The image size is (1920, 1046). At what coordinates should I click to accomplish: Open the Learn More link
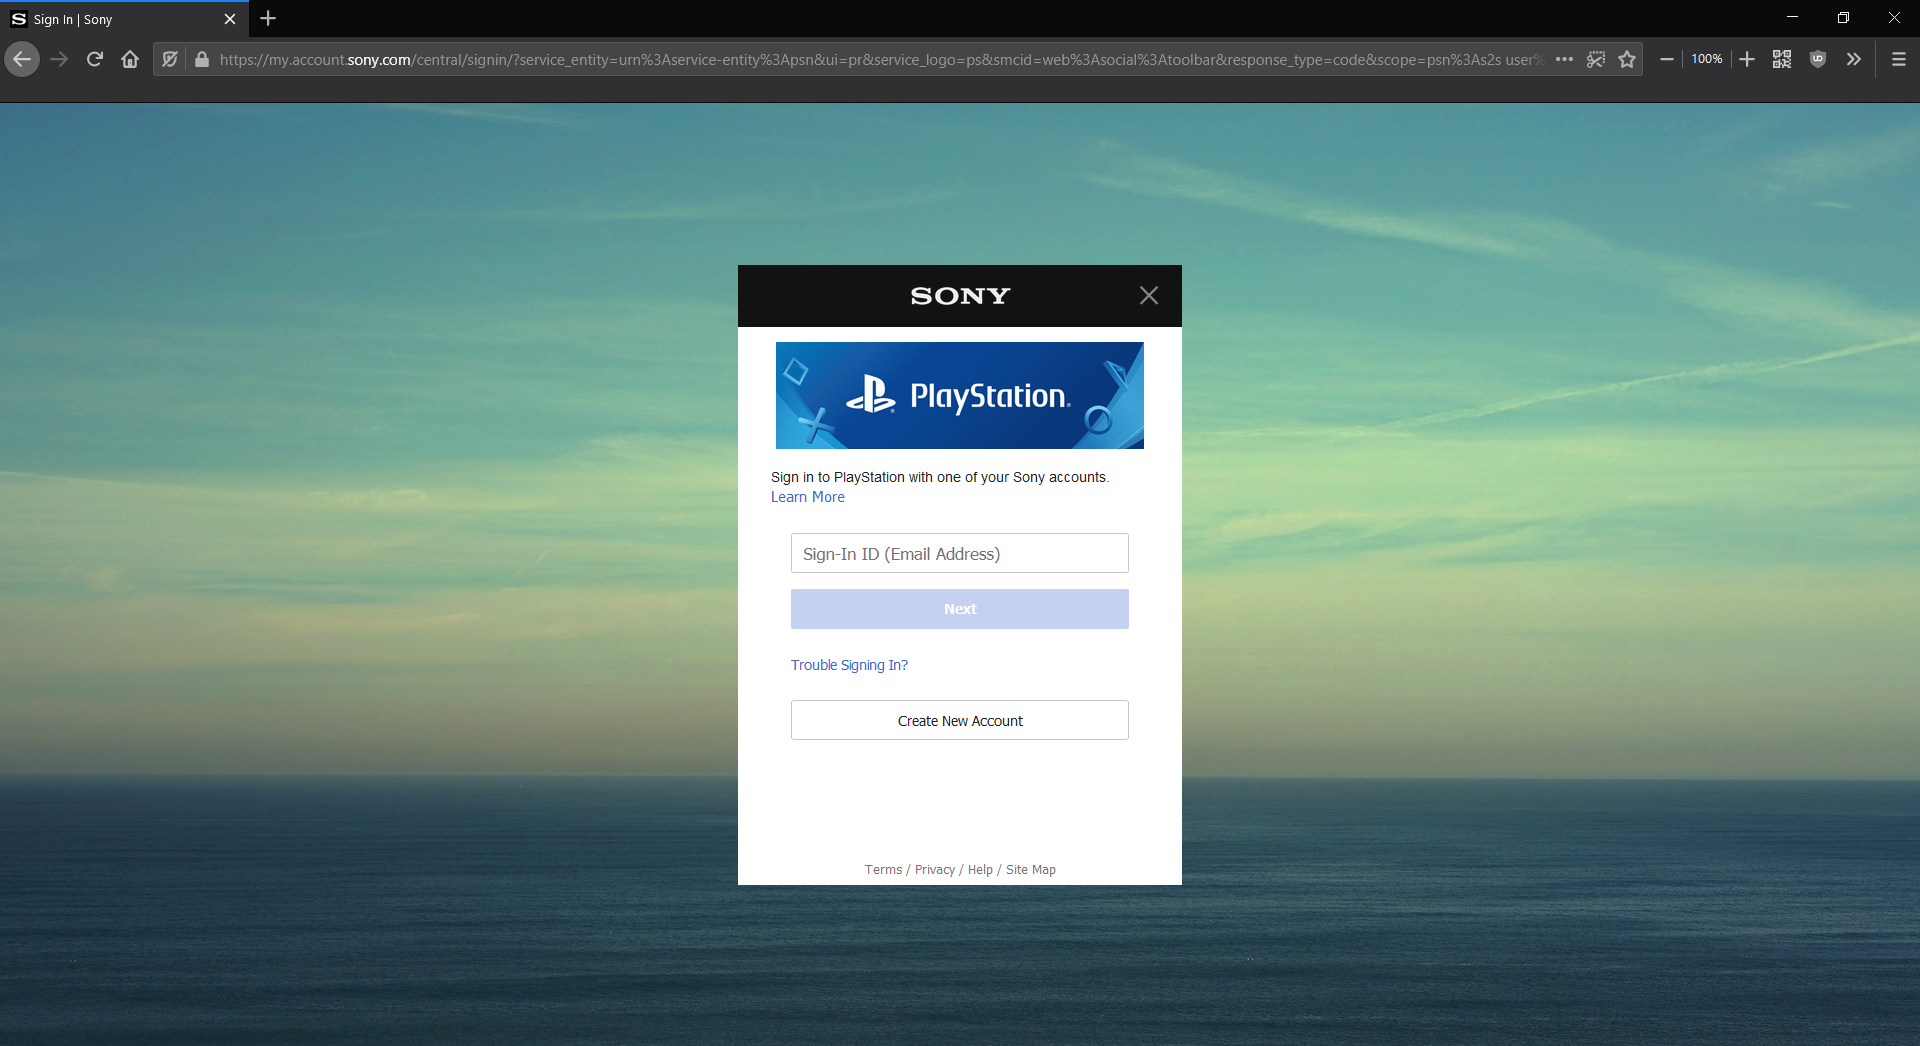pos(808,497)
